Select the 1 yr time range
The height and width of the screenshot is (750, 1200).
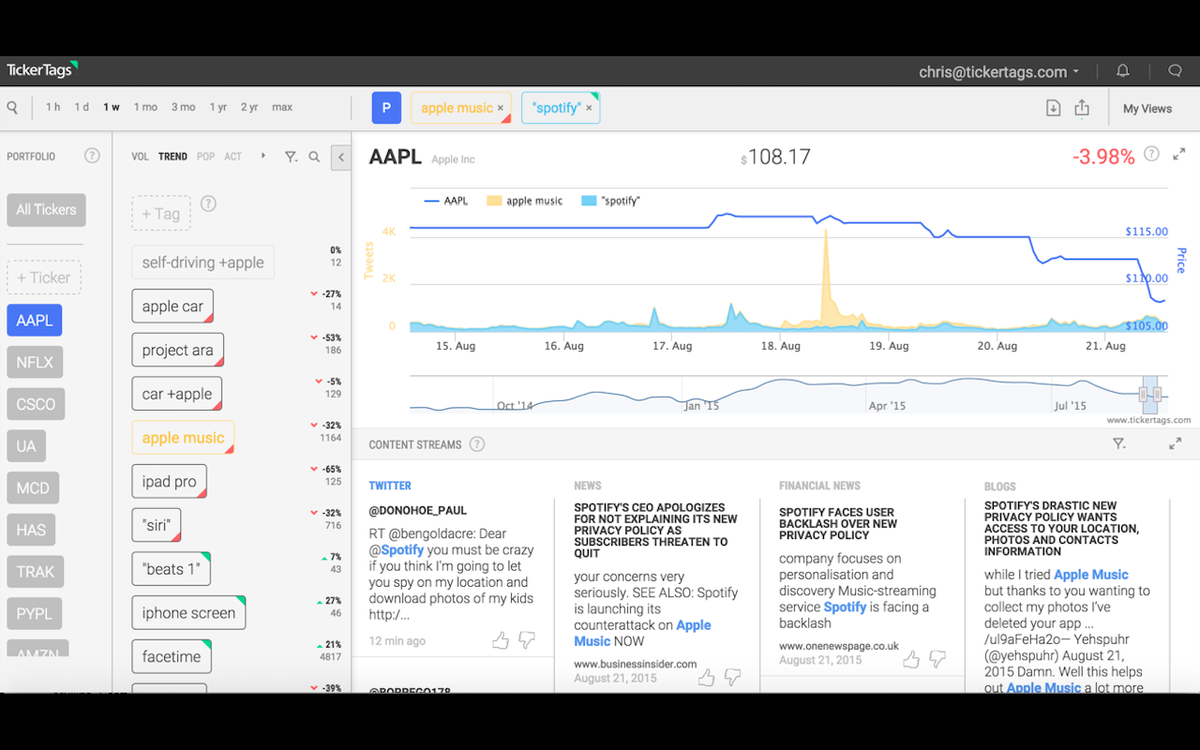point(218,107)
